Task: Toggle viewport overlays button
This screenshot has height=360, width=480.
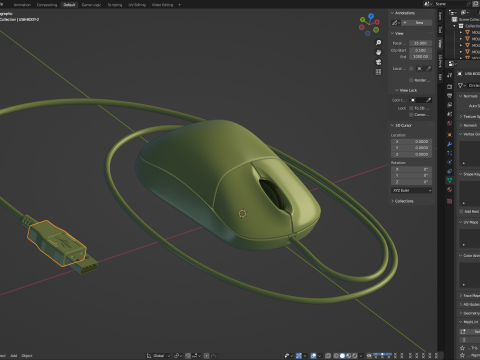Action: coord(313,356)
